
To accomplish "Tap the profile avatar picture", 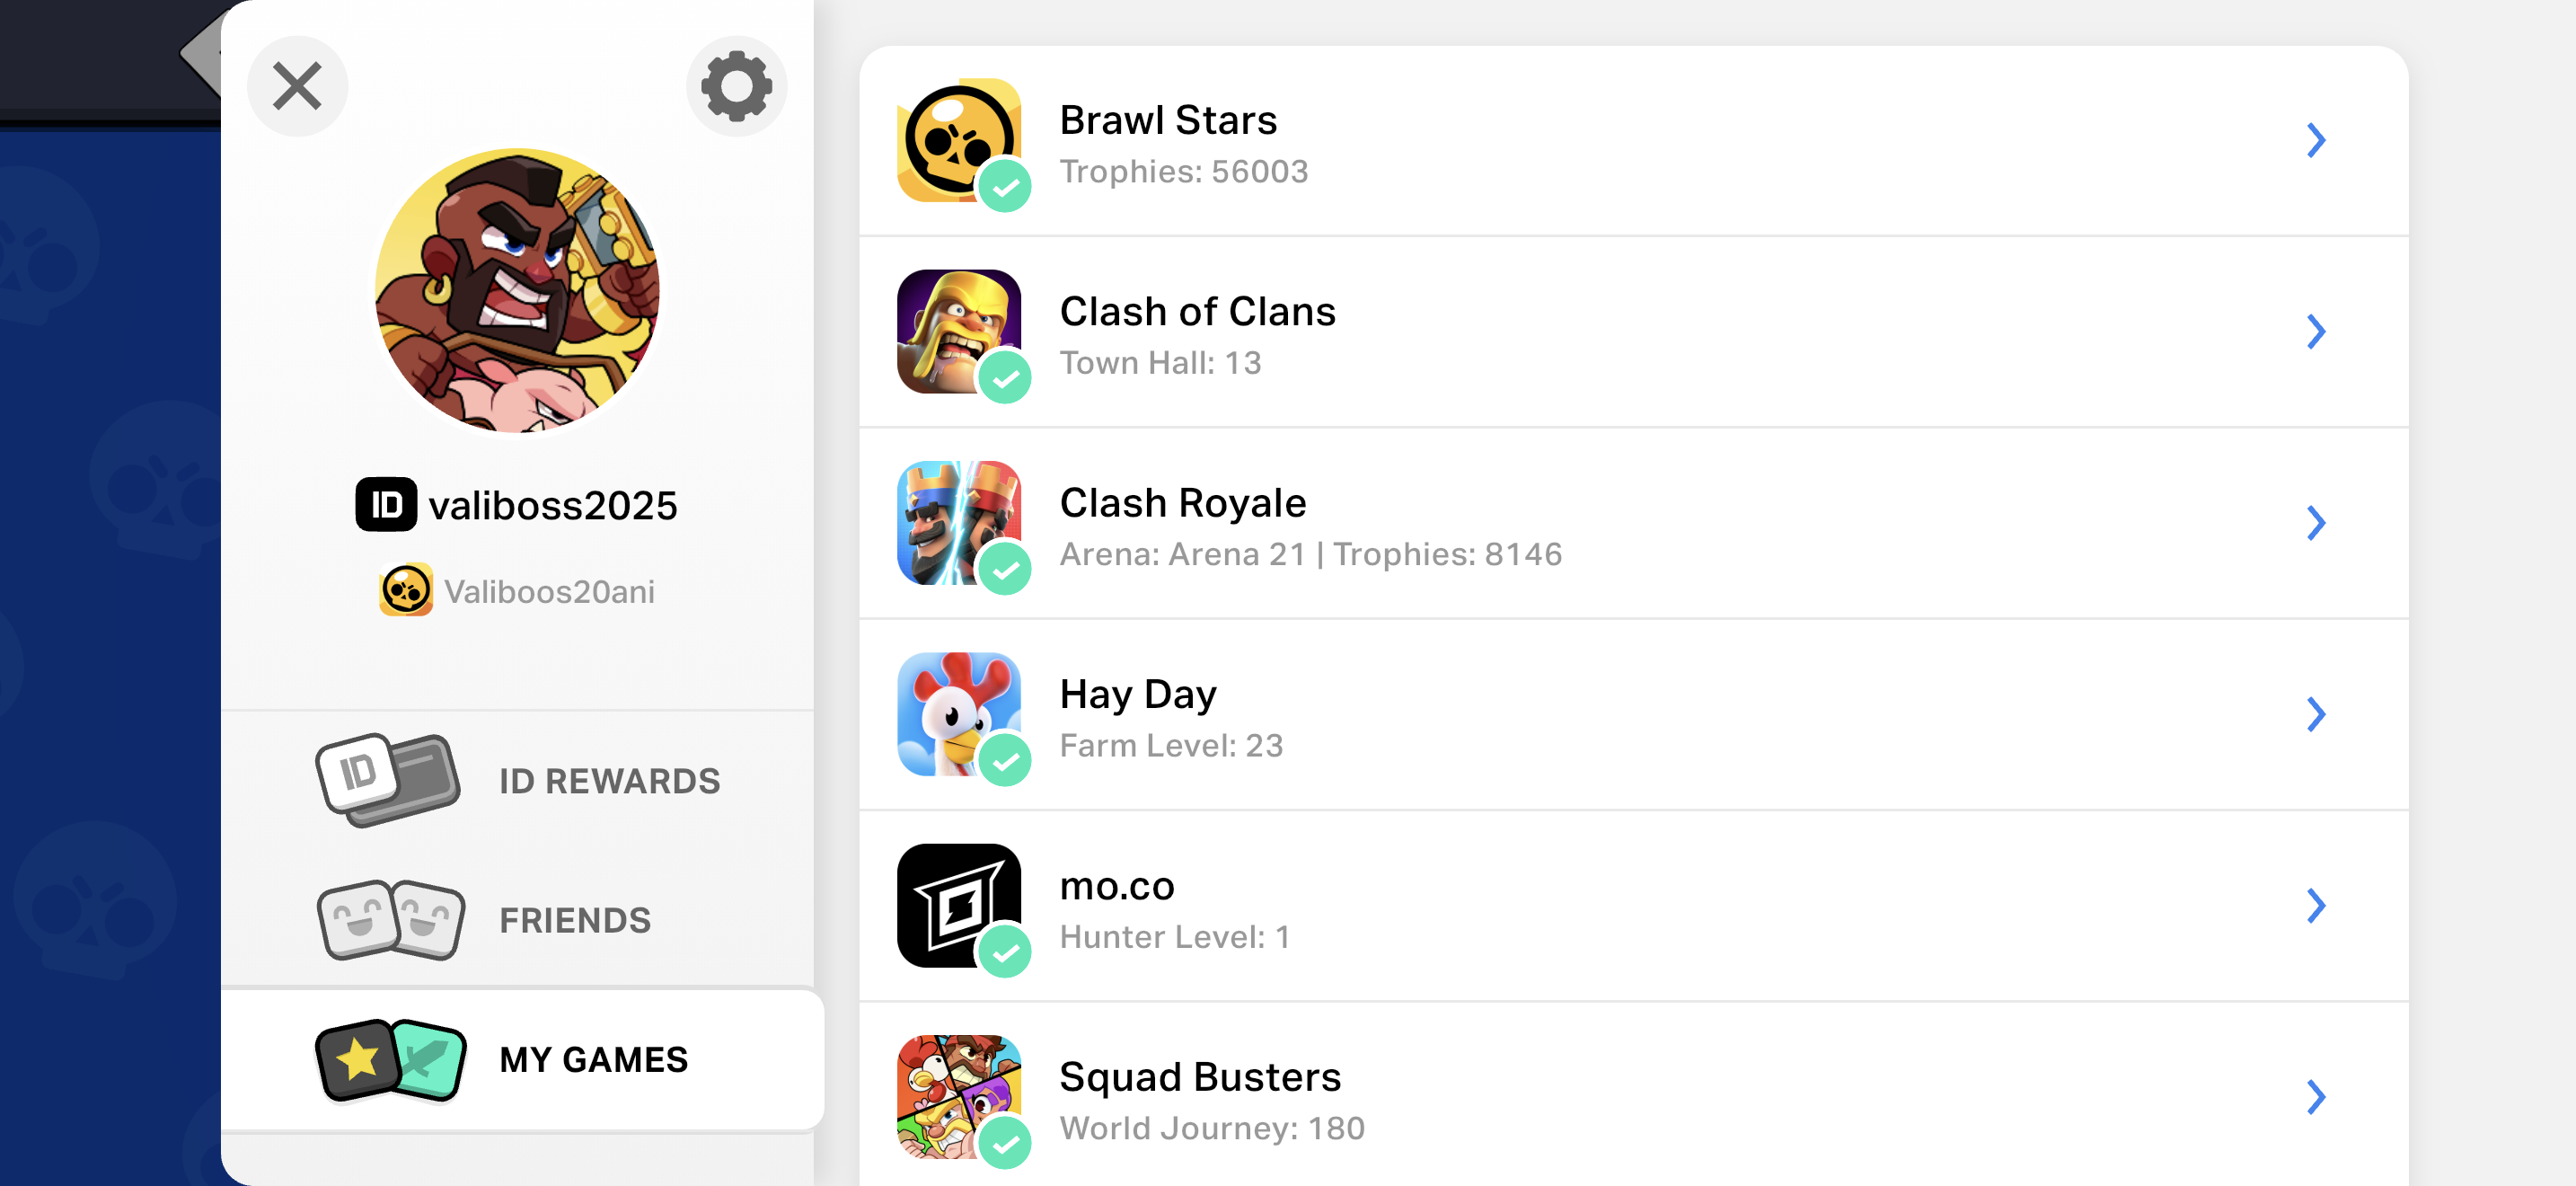I will (x=517, y=291).
